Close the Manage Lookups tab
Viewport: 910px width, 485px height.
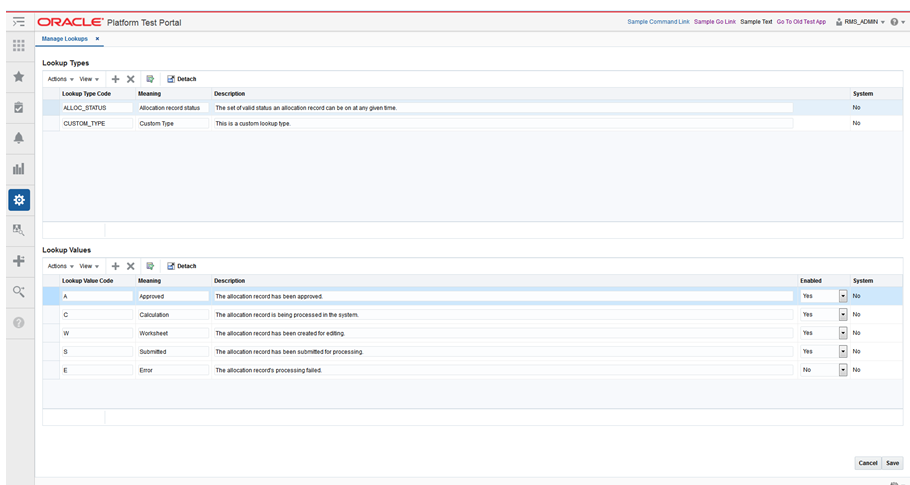click(98, 39)
